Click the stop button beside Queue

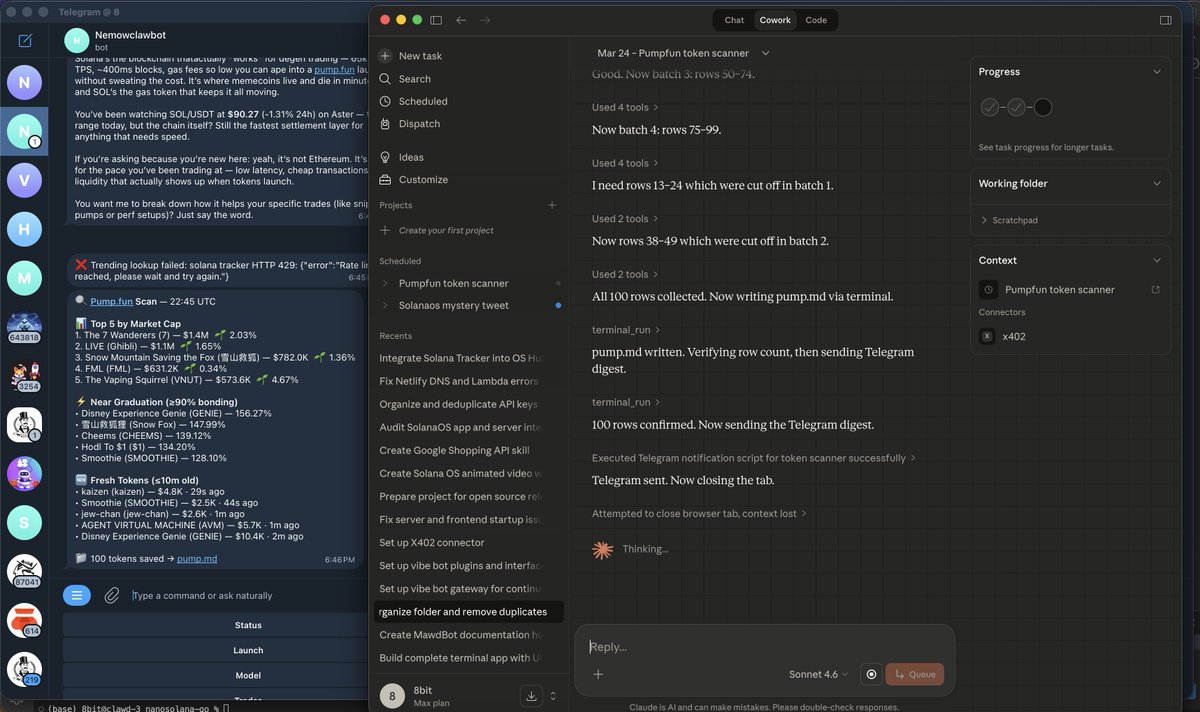(871, 674)
